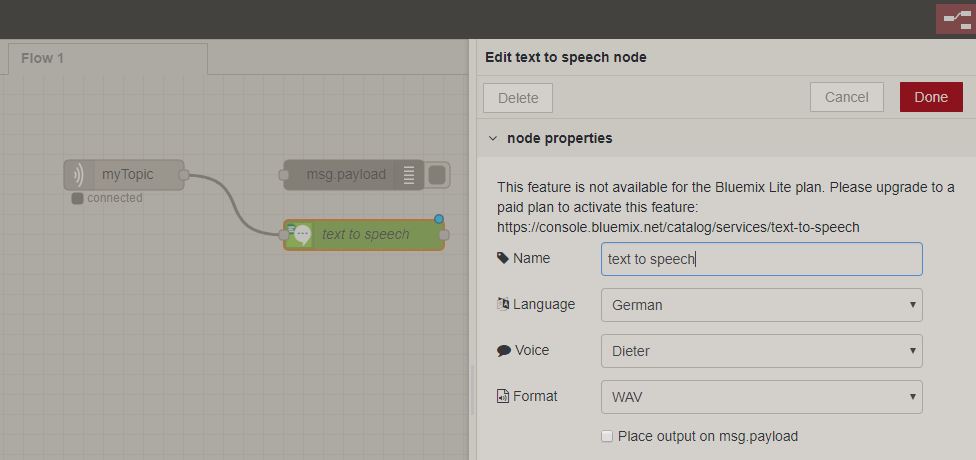
Task: Click the msg.payload debug node's list icon
Action: tap(409, 175)
